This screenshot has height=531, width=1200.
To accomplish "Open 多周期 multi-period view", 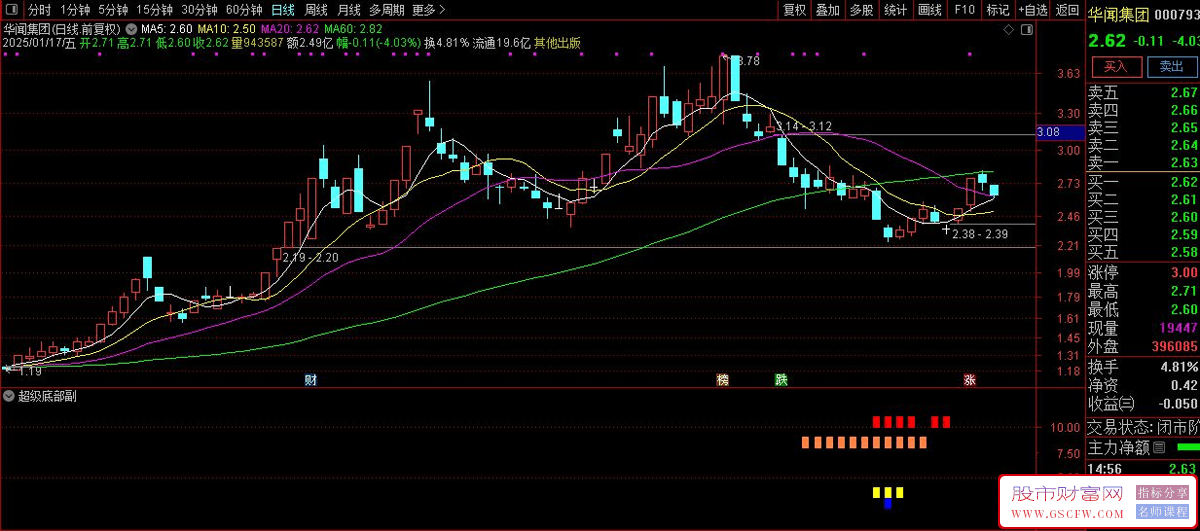I will click(387, 10).
